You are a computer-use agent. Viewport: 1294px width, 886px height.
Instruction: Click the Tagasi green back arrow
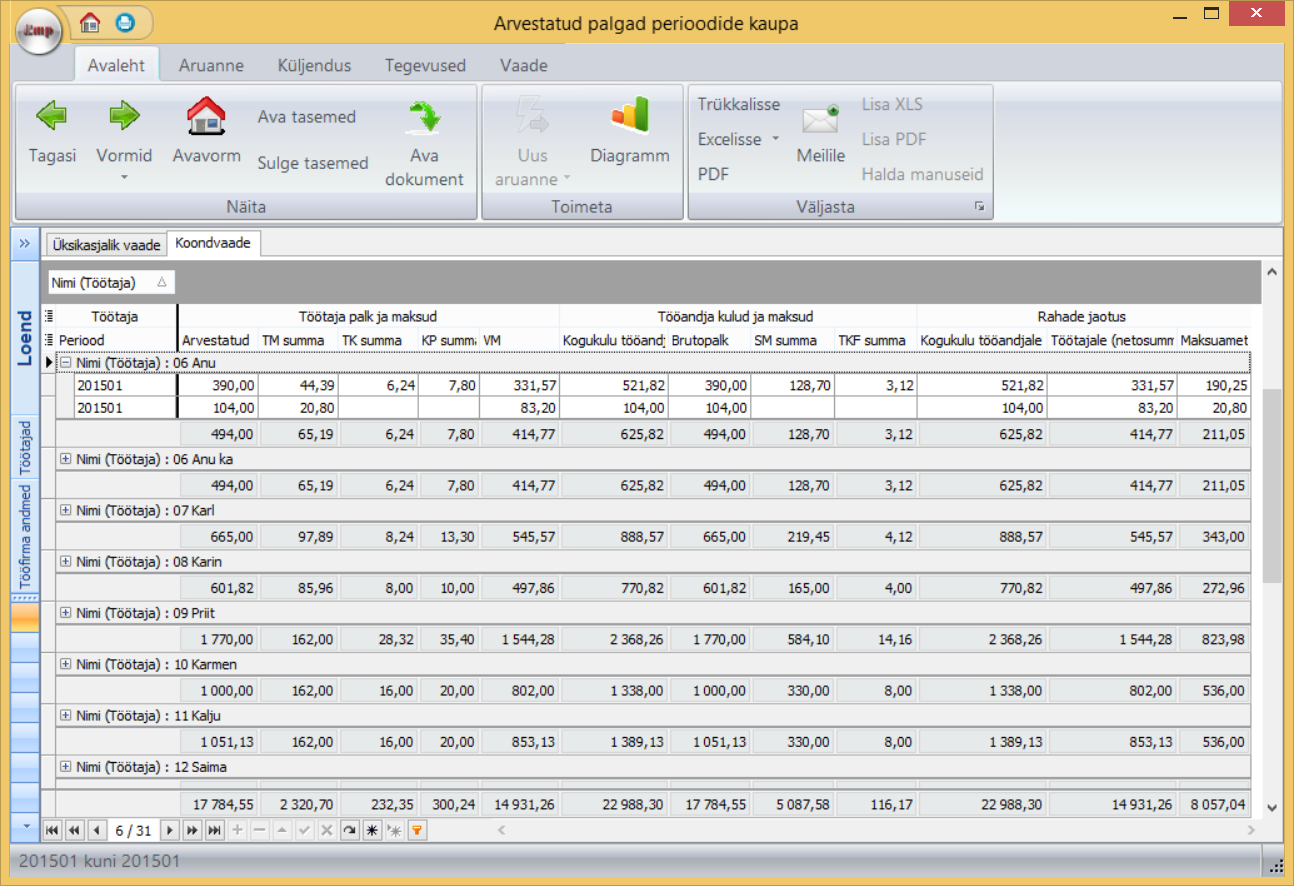52,117
